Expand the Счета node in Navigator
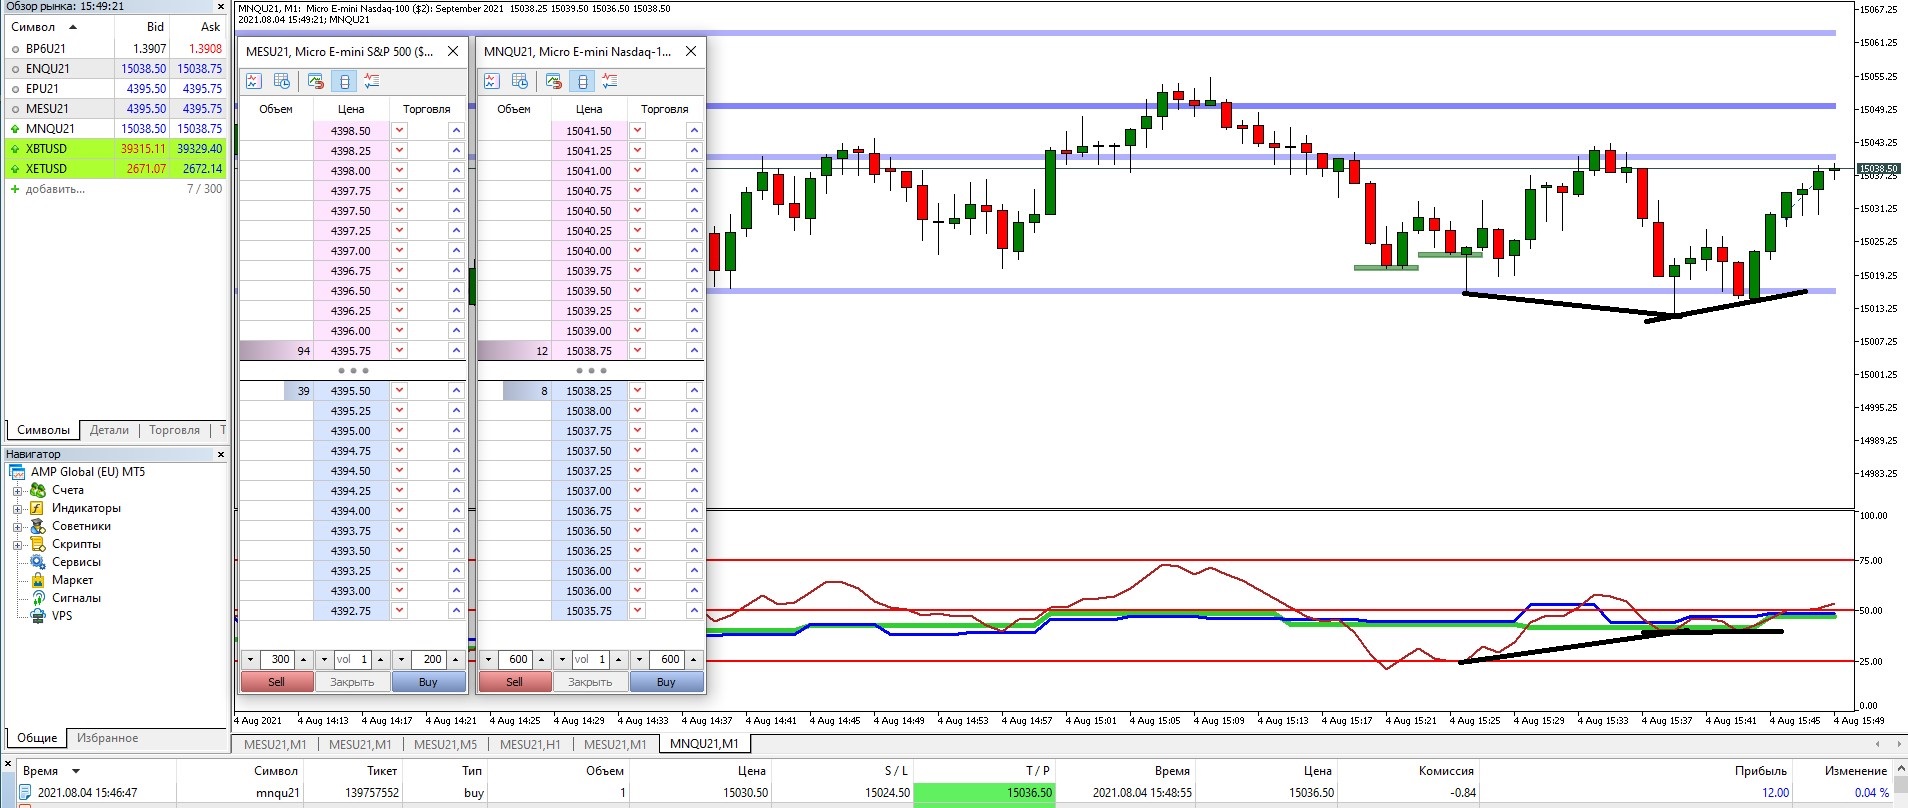The image size is (1908, 808). coord(17,491)
